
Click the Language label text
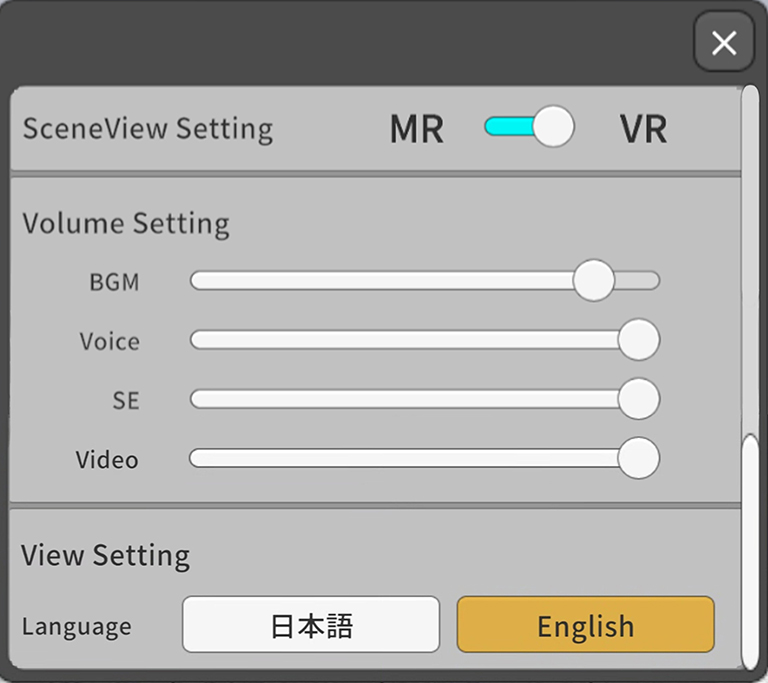pyautogui.click(x=77, y=627)
